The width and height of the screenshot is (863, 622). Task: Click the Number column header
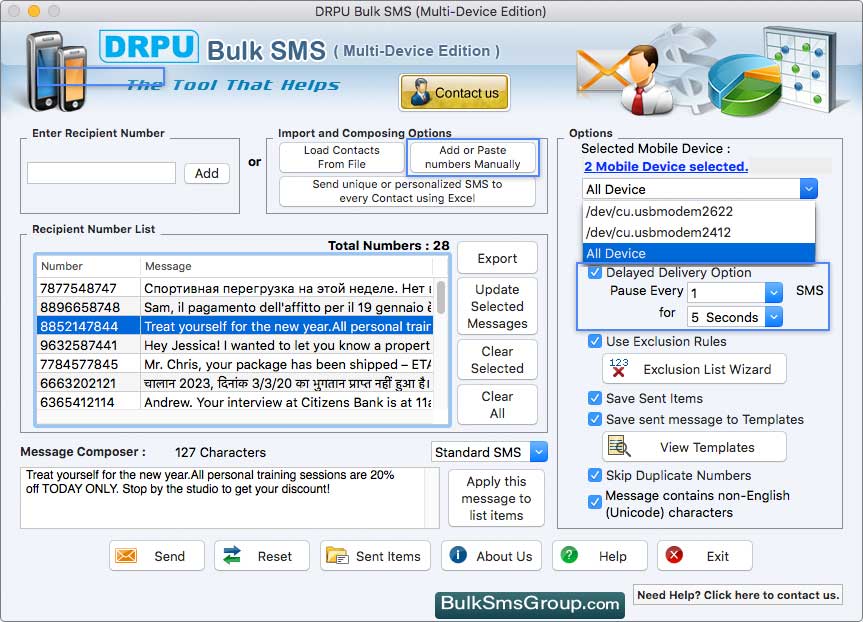click(88, 266)
